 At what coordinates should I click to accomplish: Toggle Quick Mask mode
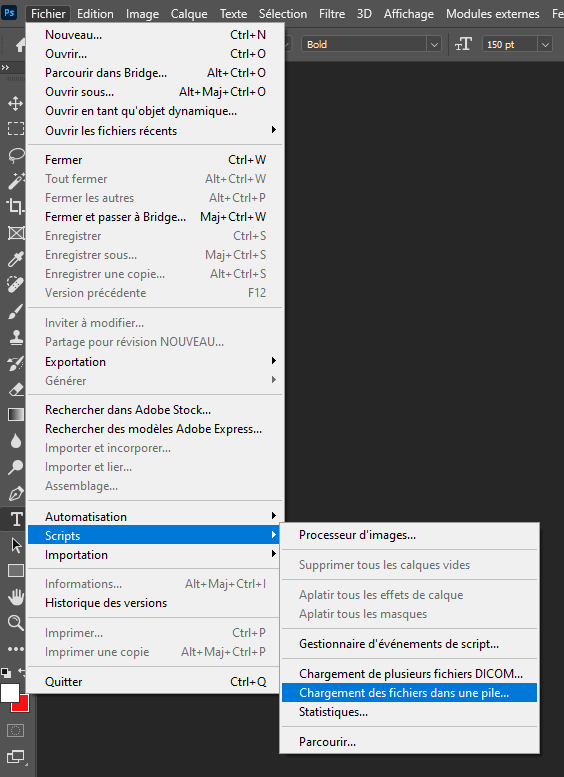(15, 730)
